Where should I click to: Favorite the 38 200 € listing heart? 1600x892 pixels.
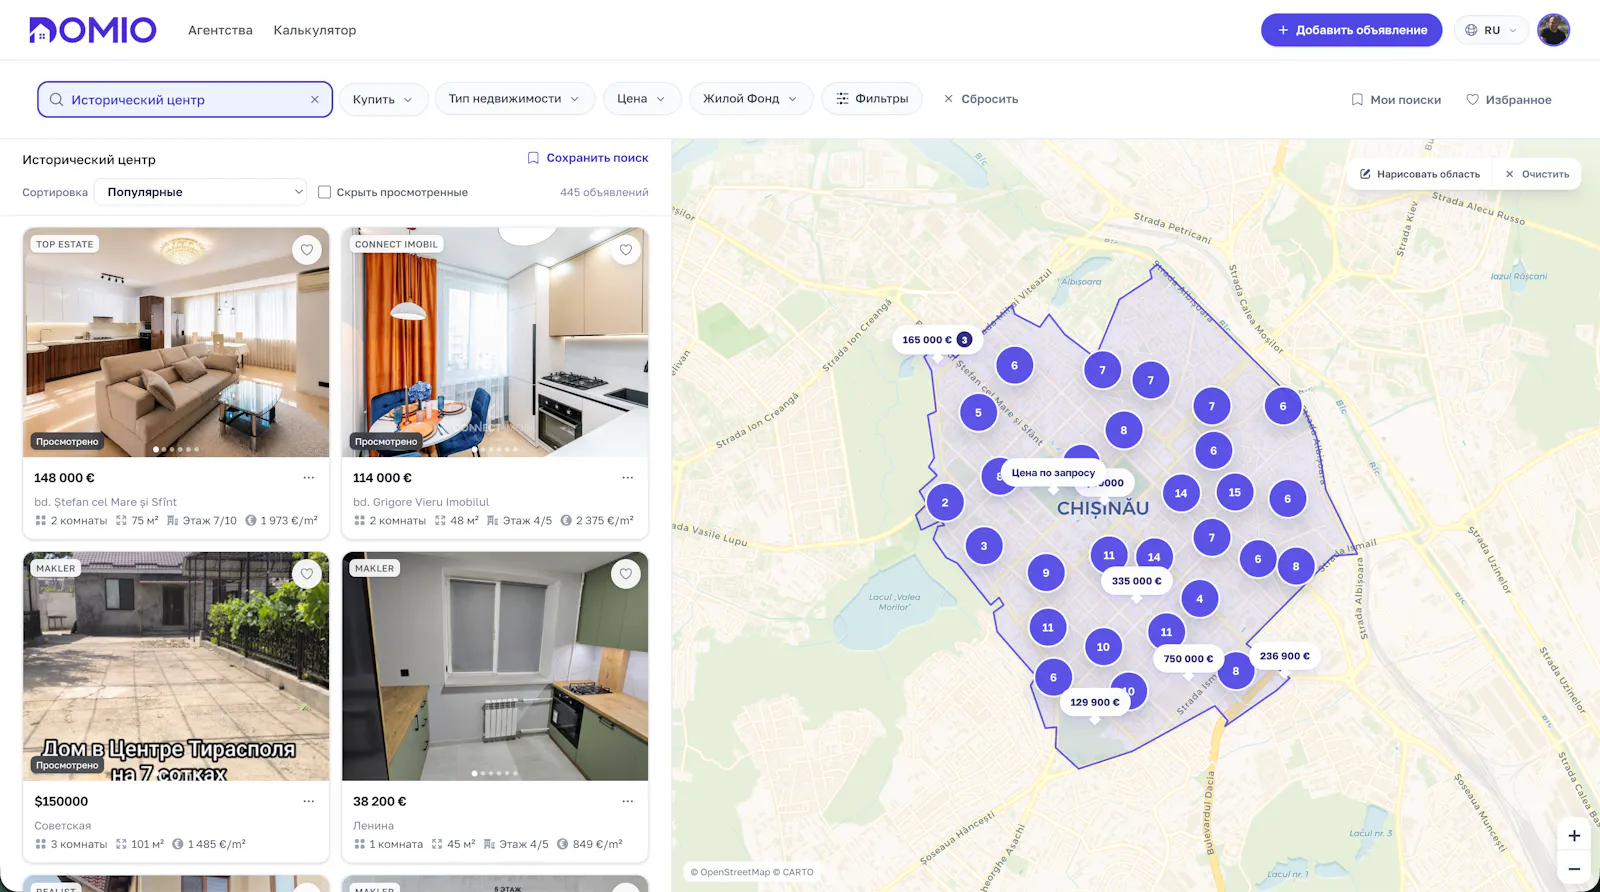(x=626, y=574)
